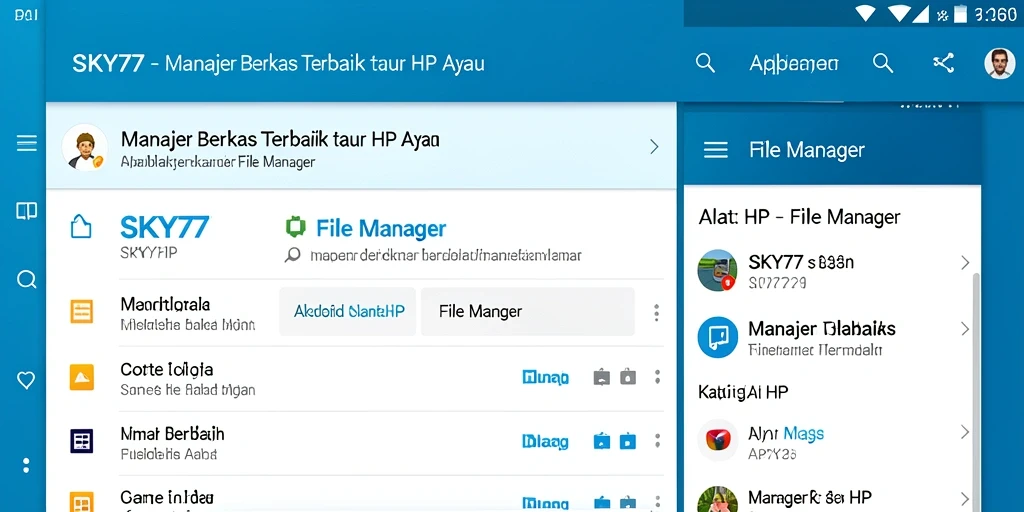Image resolution: width=1024 pixels, height=512 pixels.
Task: Click the blue link in Cotte Iolgia row
Action: (x=545, y=377)
